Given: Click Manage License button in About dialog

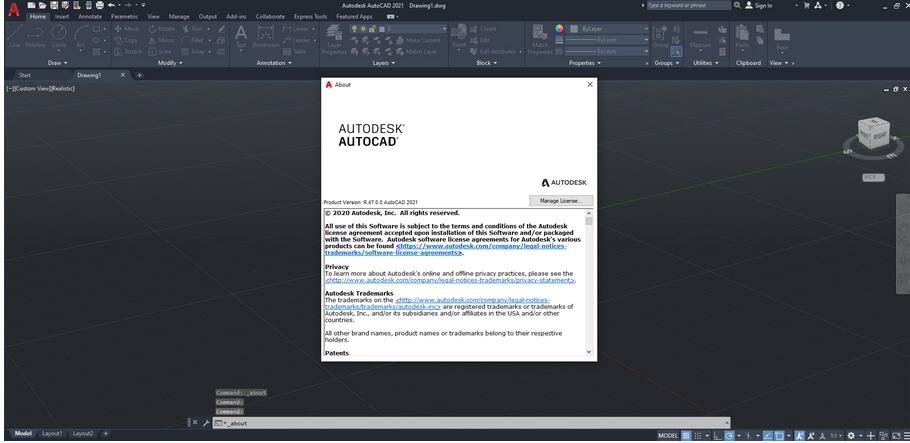Looking at the screenshot, I should tap(561, 201).
